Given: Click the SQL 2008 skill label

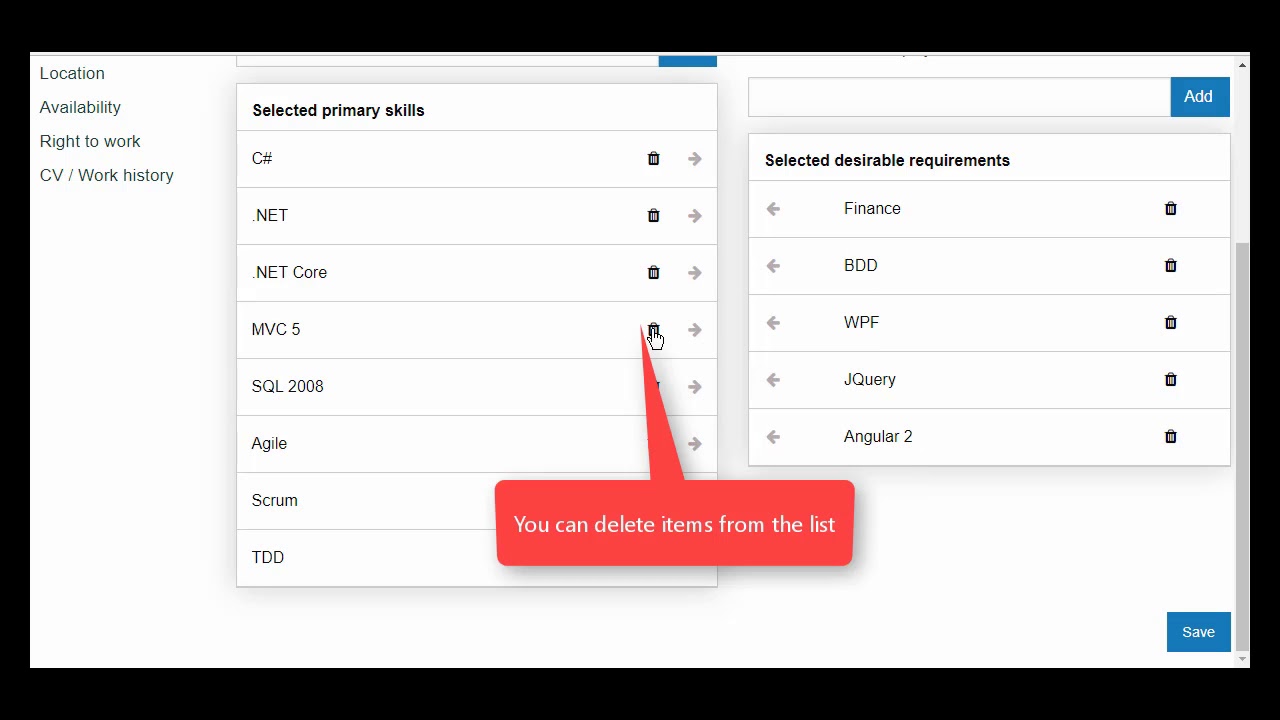Looking at the screenshot, I should click(x=288, y=387).
